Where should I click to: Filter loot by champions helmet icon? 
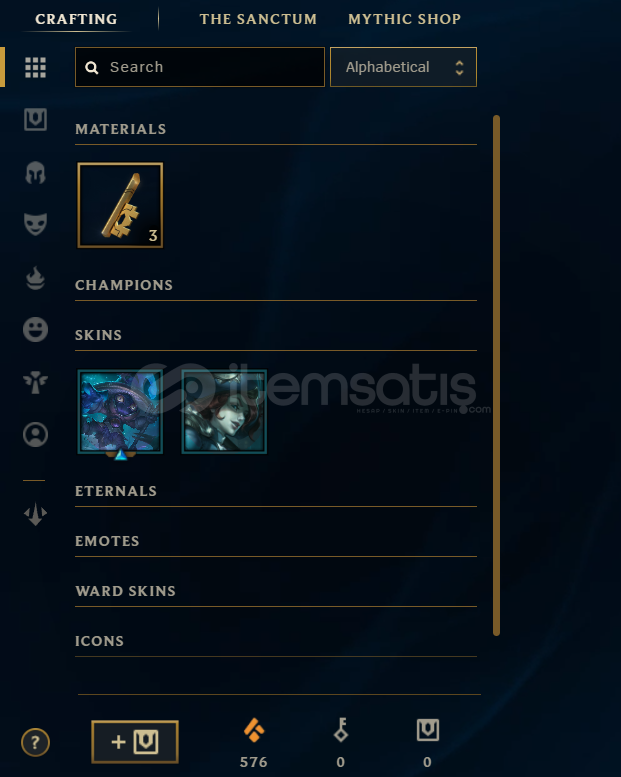point(35,172)
